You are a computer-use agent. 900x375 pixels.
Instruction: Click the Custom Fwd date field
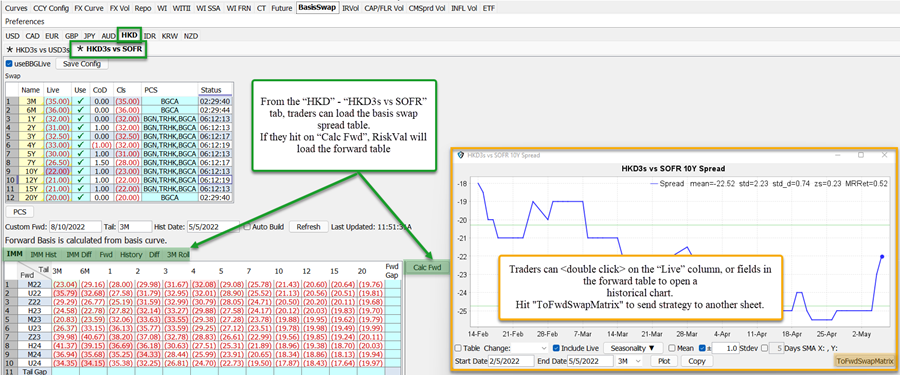(x=75, y=227)
